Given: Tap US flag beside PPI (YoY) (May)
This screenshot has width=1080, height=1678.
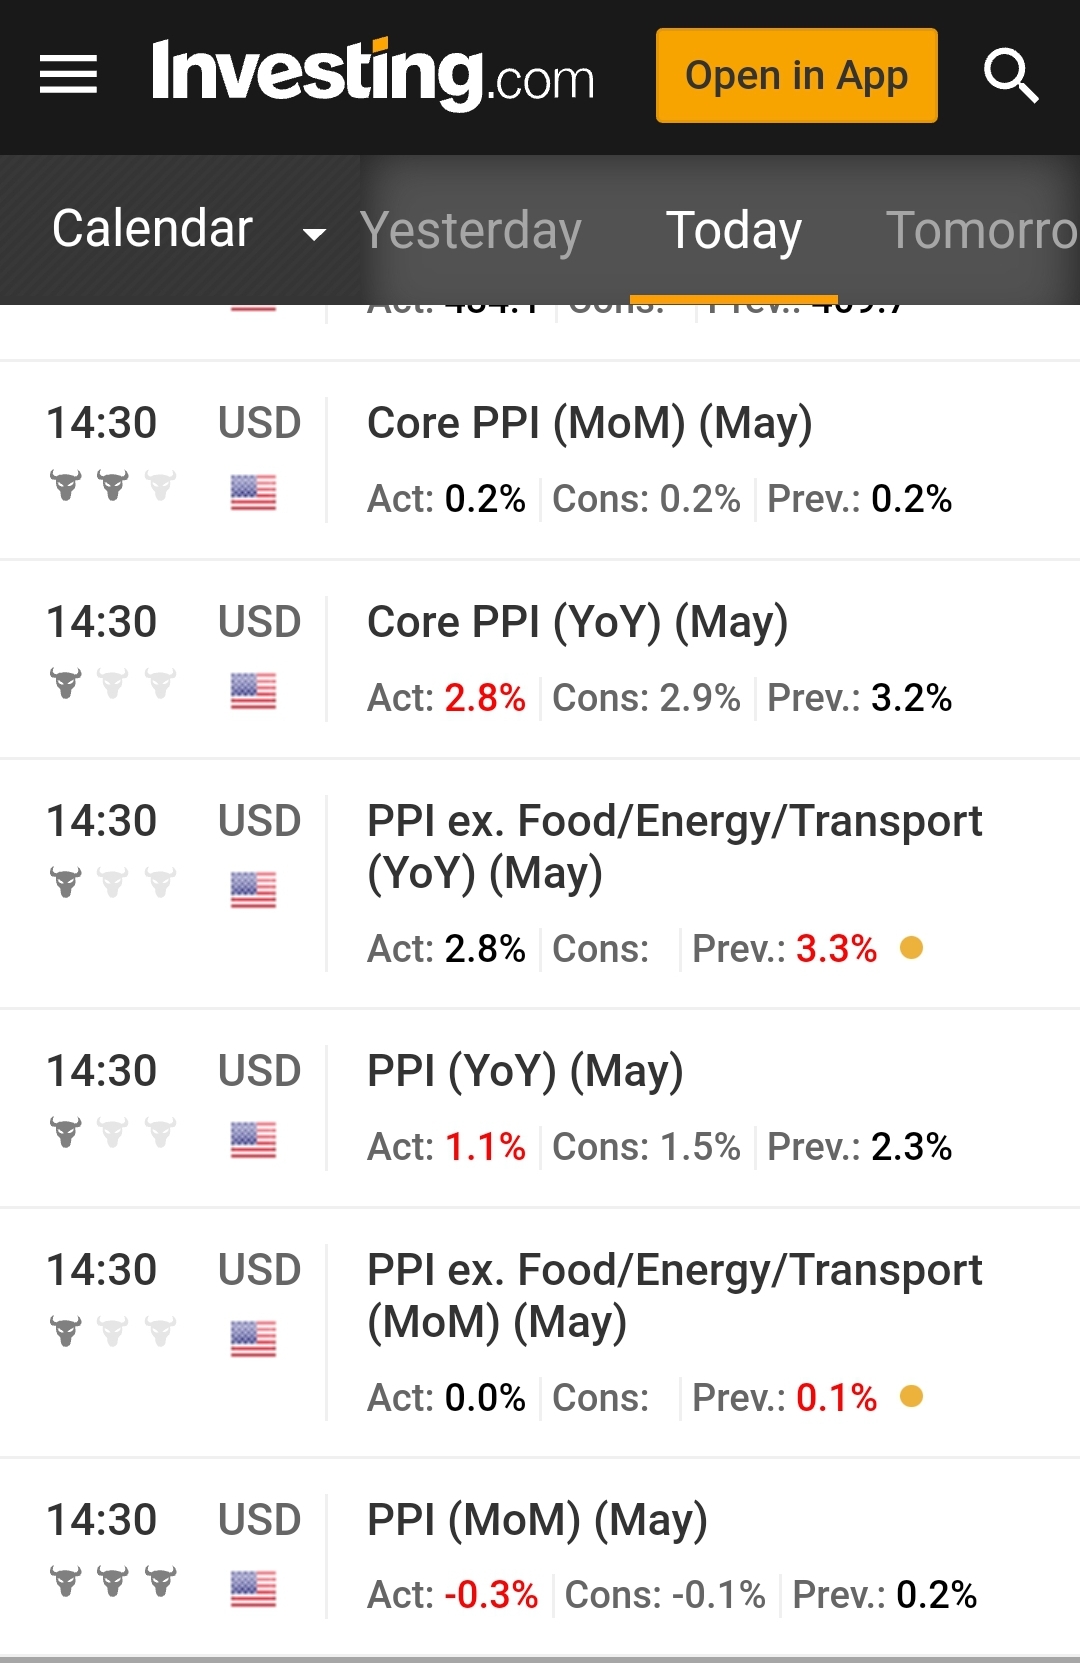Looking at the screenshot, I should [253, 1140].
